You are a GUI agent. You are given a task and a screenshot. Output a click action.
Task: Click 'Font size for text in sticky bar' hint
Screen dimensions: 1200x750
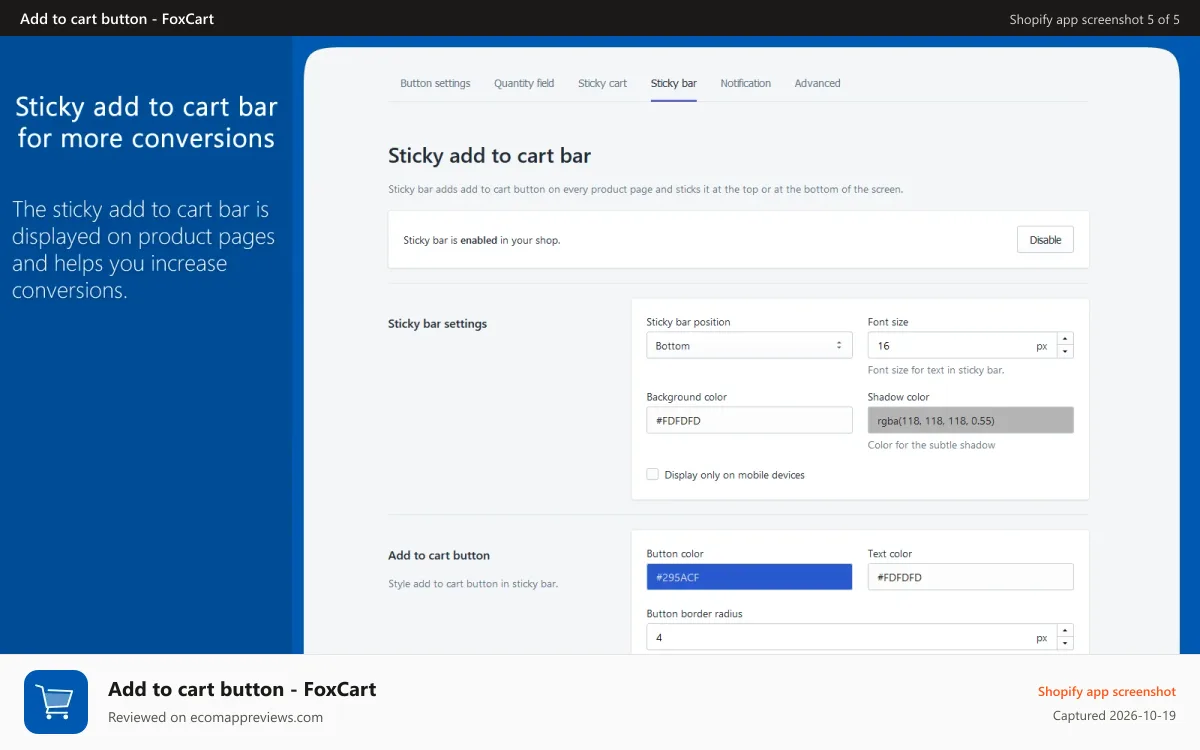(935, 370)
